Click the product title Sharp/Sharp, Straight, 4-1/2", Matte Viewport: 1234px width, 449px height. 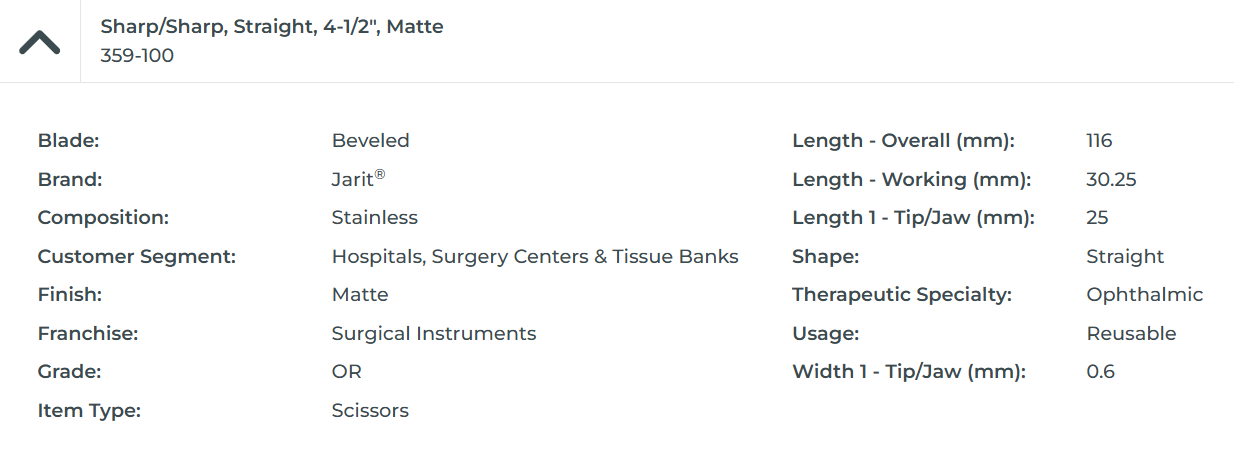click(x=271, y=27)
